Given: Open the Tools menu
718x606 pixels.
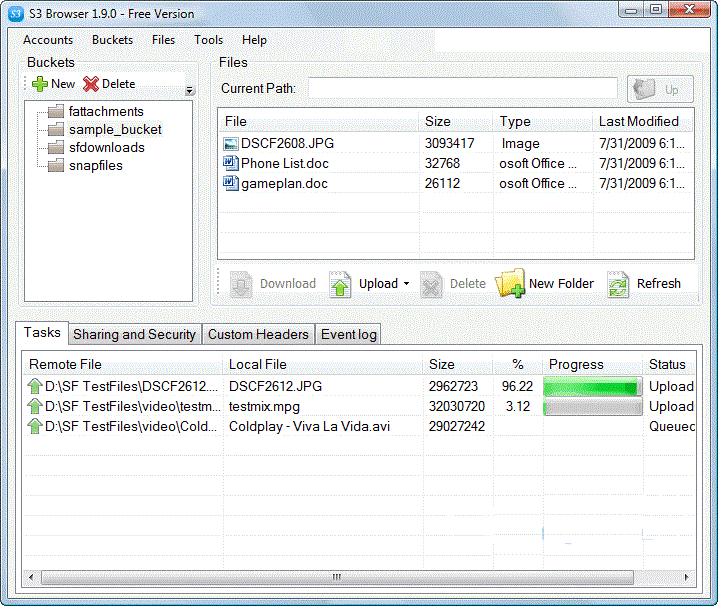Looking at the screenshot, I should tap(208, 40).
